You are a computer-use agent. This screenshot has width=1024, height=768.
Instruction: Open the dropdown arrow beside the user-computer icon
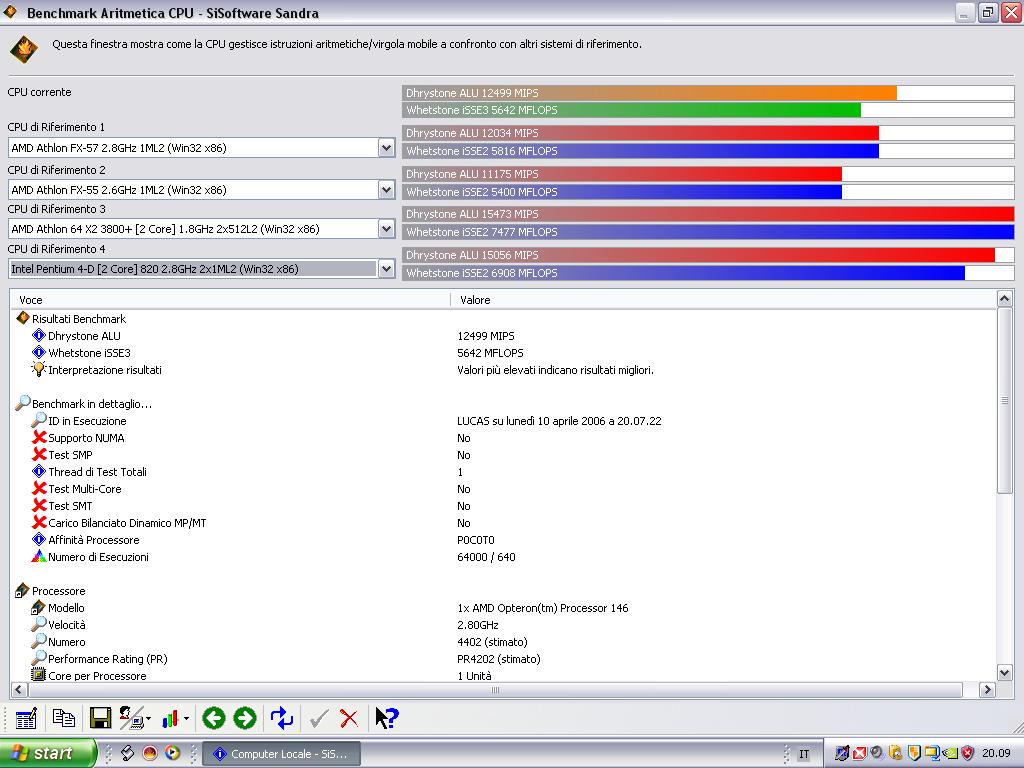149,719
